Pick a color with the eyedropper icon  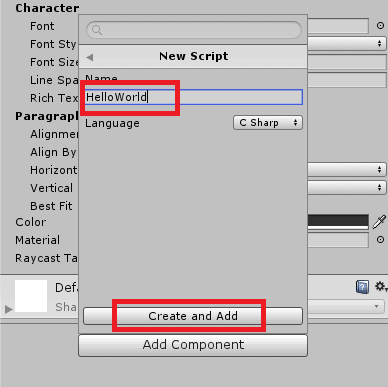(379, 222)
